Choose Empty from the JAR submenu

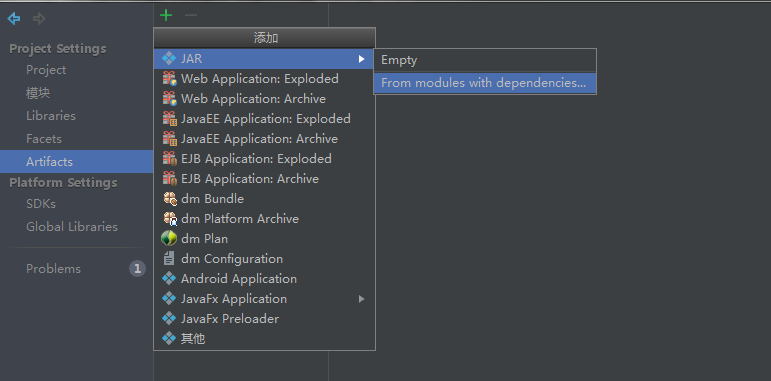point(485,60)
